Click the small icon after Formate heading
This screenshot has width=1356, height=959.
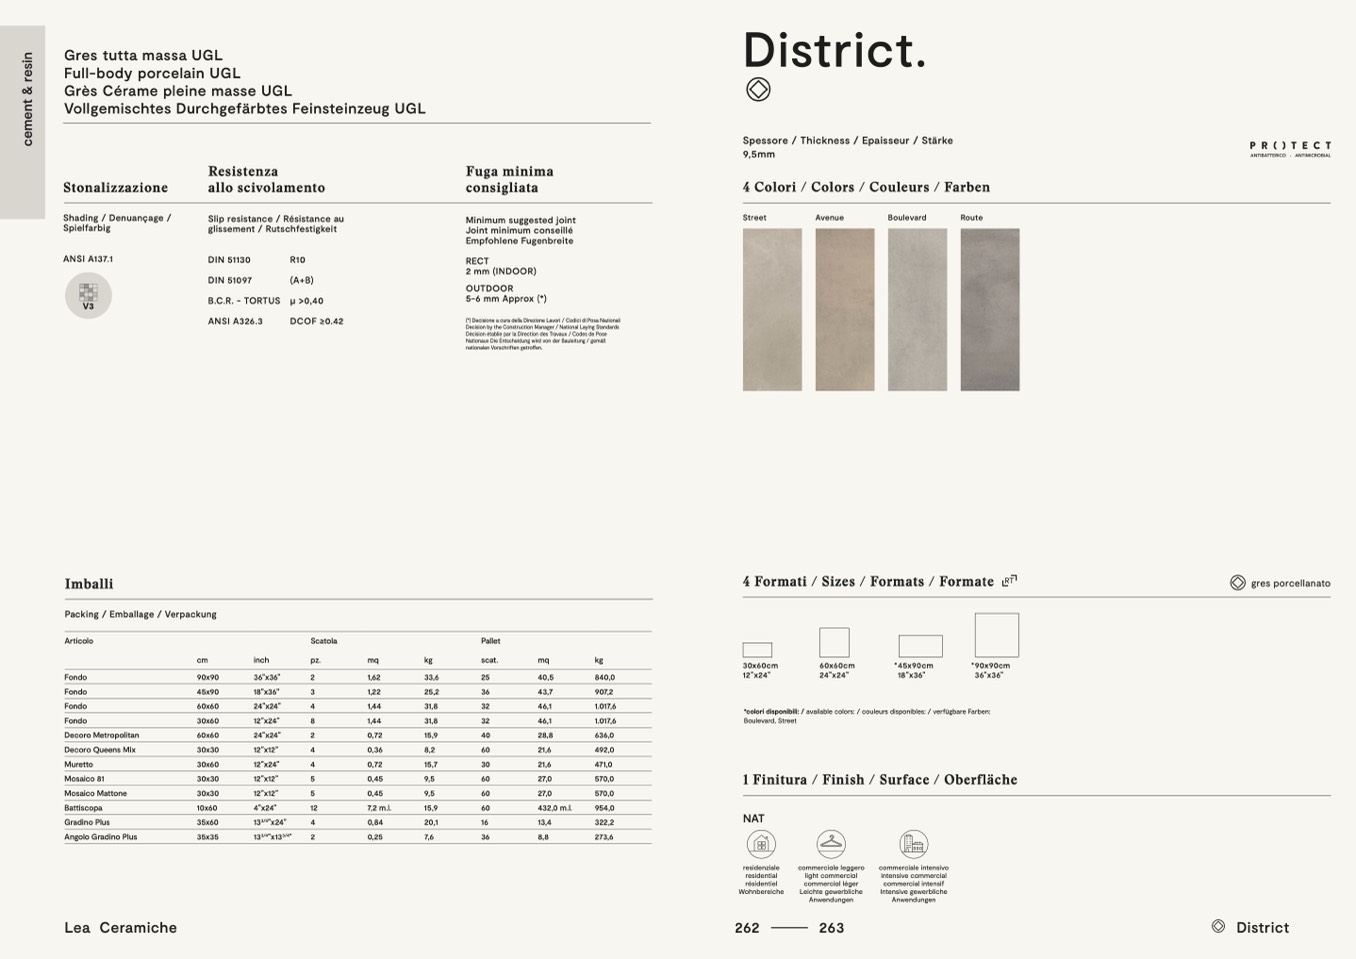1009,580
